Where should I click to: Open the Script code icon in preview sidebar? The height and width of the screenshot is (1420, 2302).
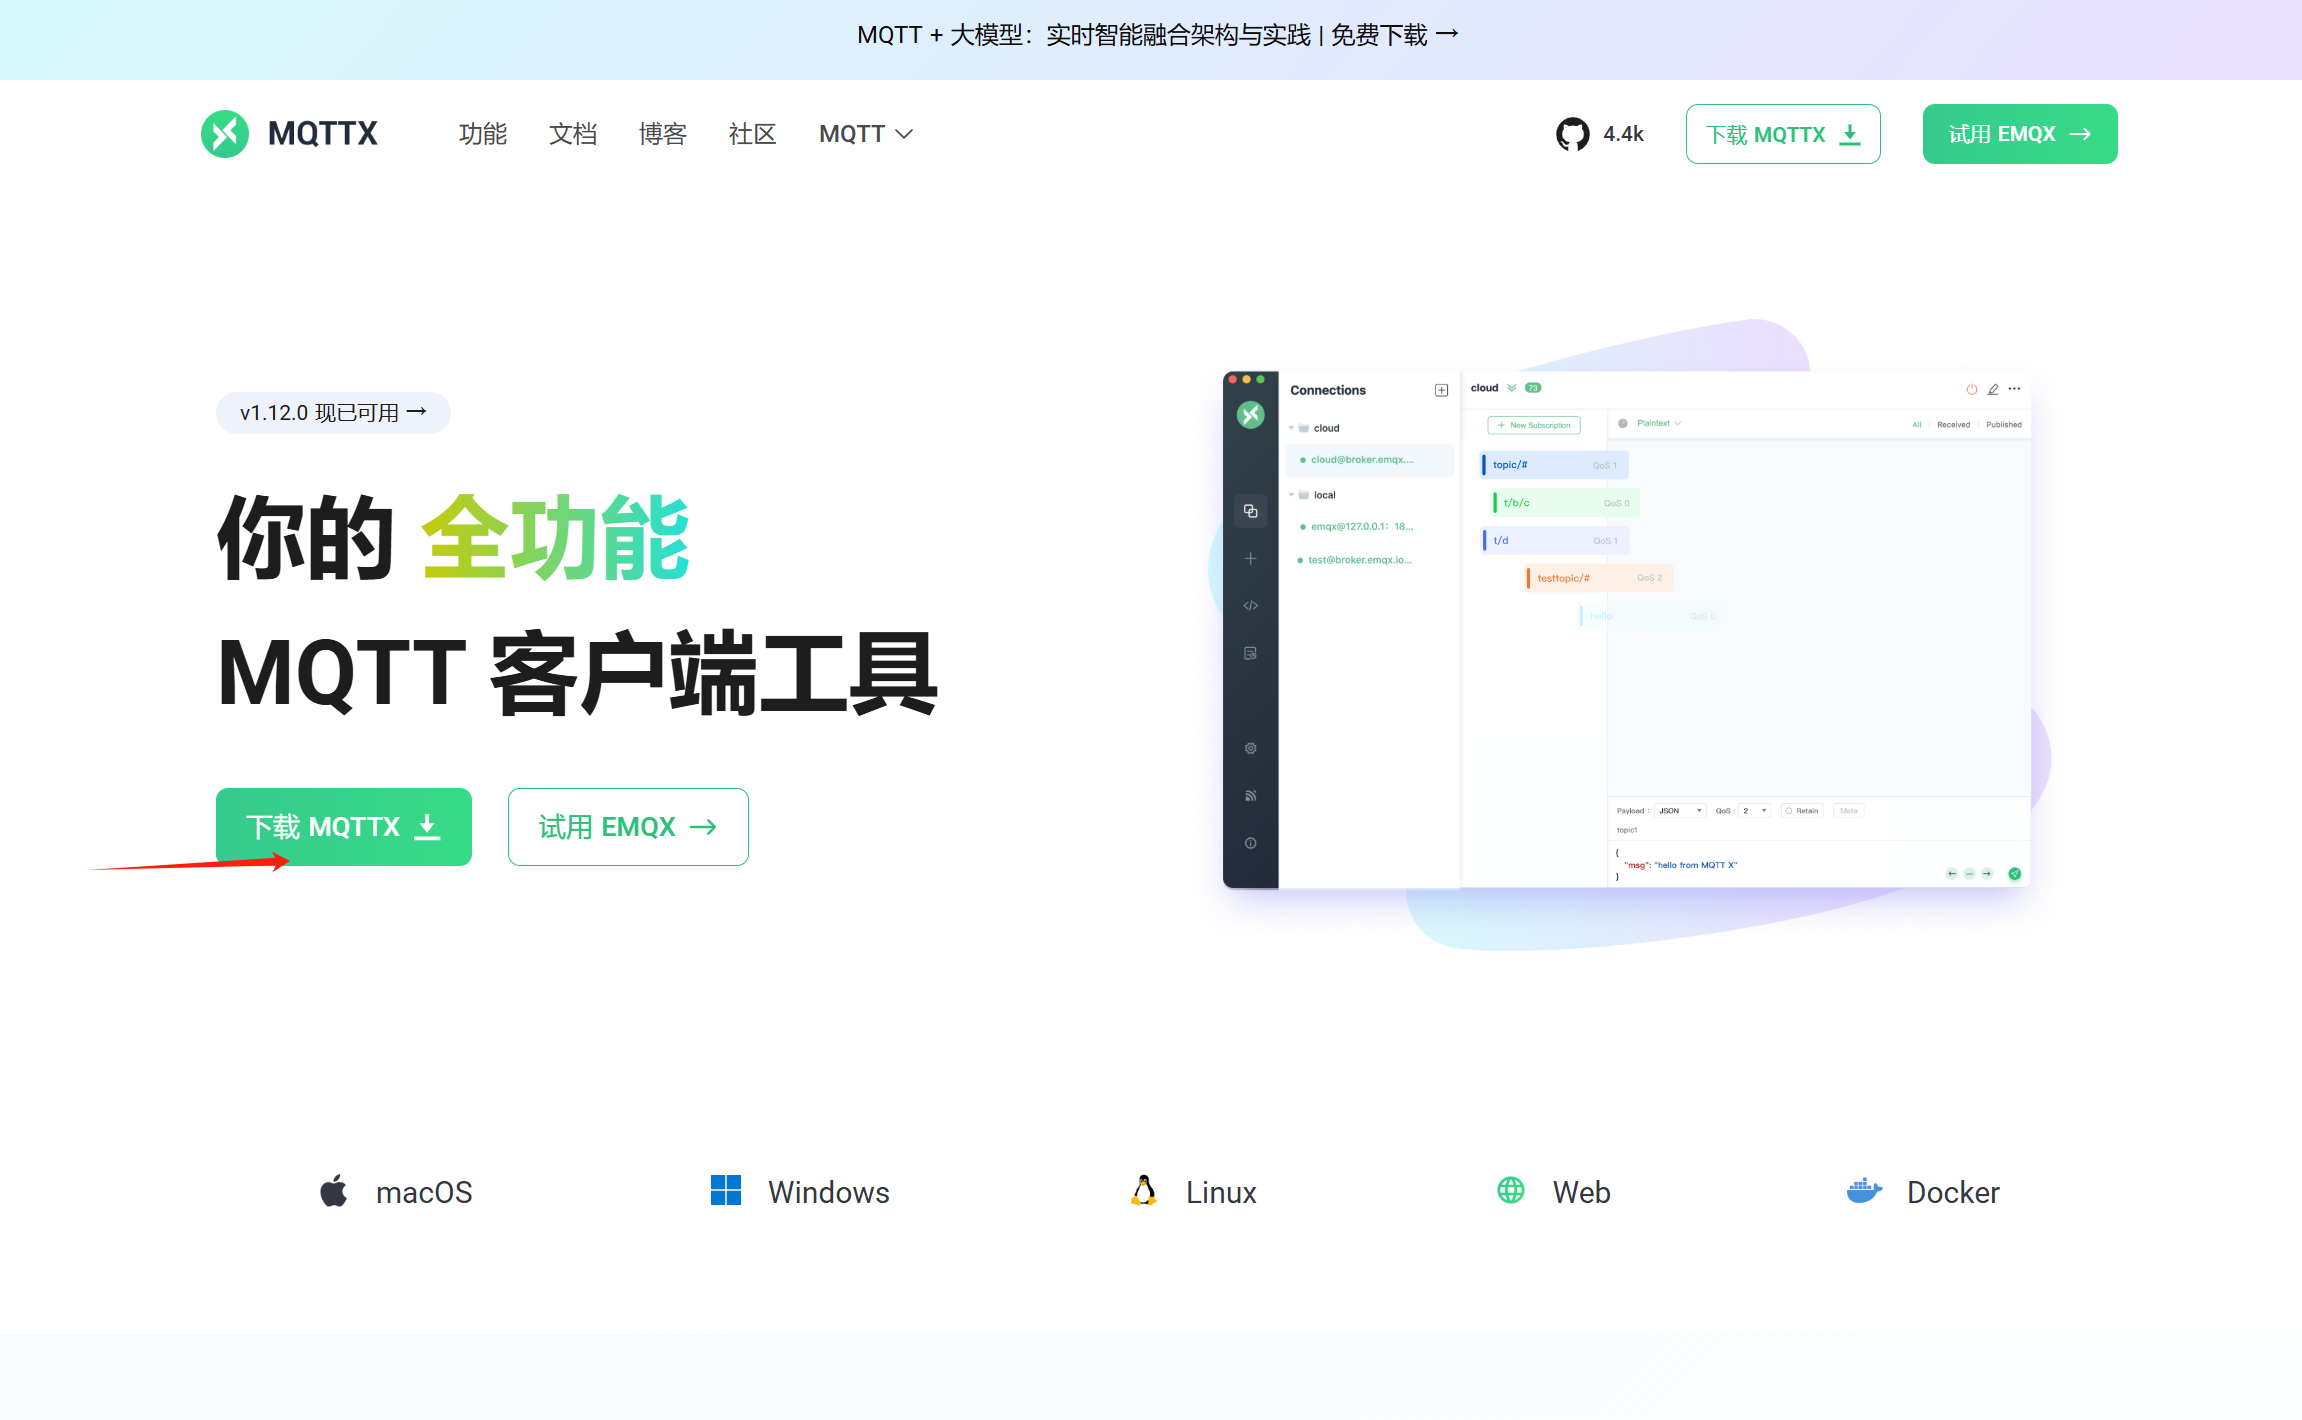pos(1250,606)
